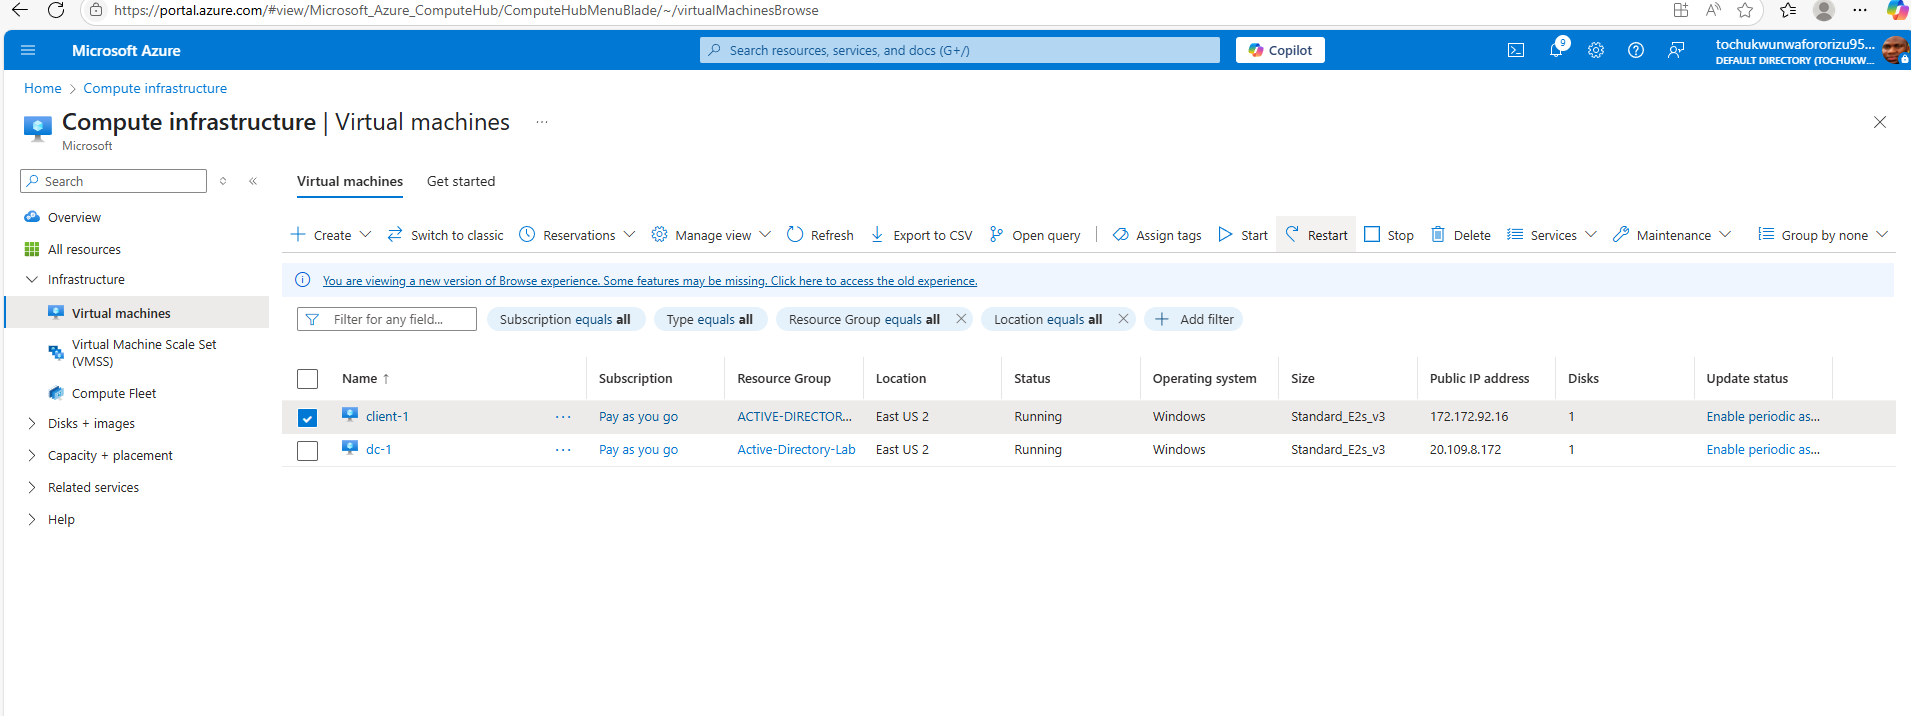Image resolution: width=1911 pixels, height=716 pixels.
Task: Open the Active-Directory-Lab resource group link
Action: [x=796, y=450]
